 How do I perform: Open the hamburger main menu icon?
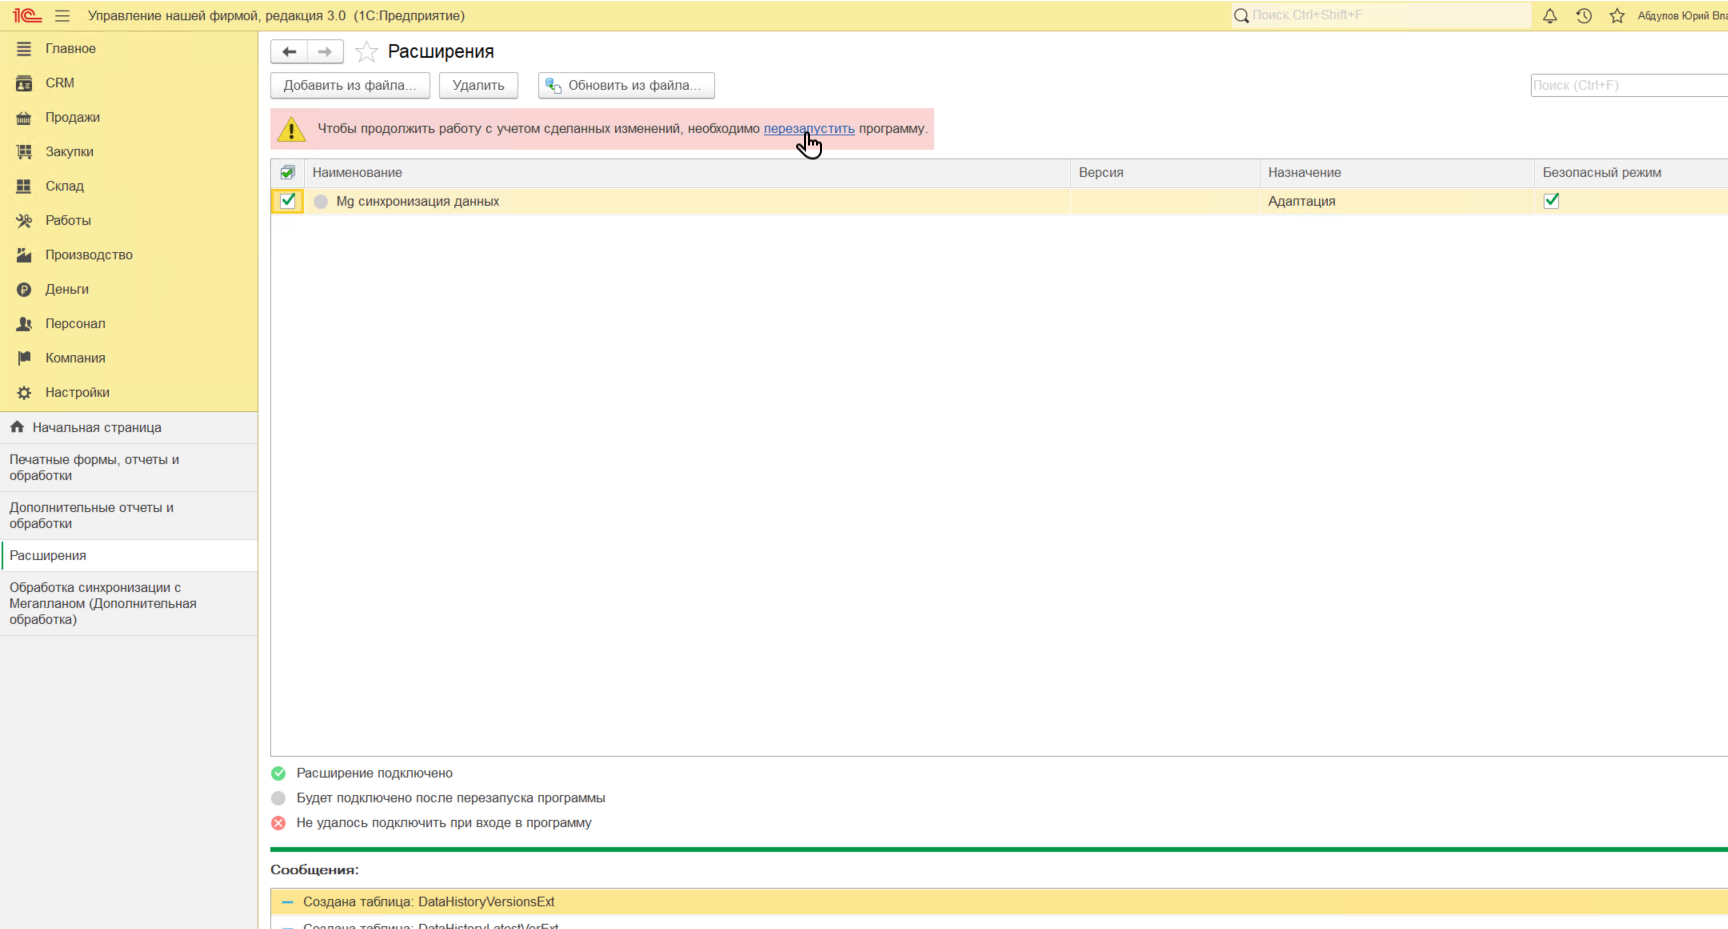pyautogui.click(x=62, y=16)
